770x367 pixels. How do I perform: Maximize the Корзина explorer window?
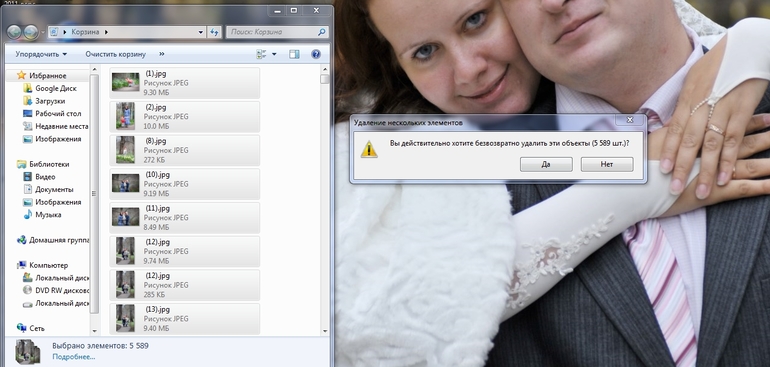(294, 10)
